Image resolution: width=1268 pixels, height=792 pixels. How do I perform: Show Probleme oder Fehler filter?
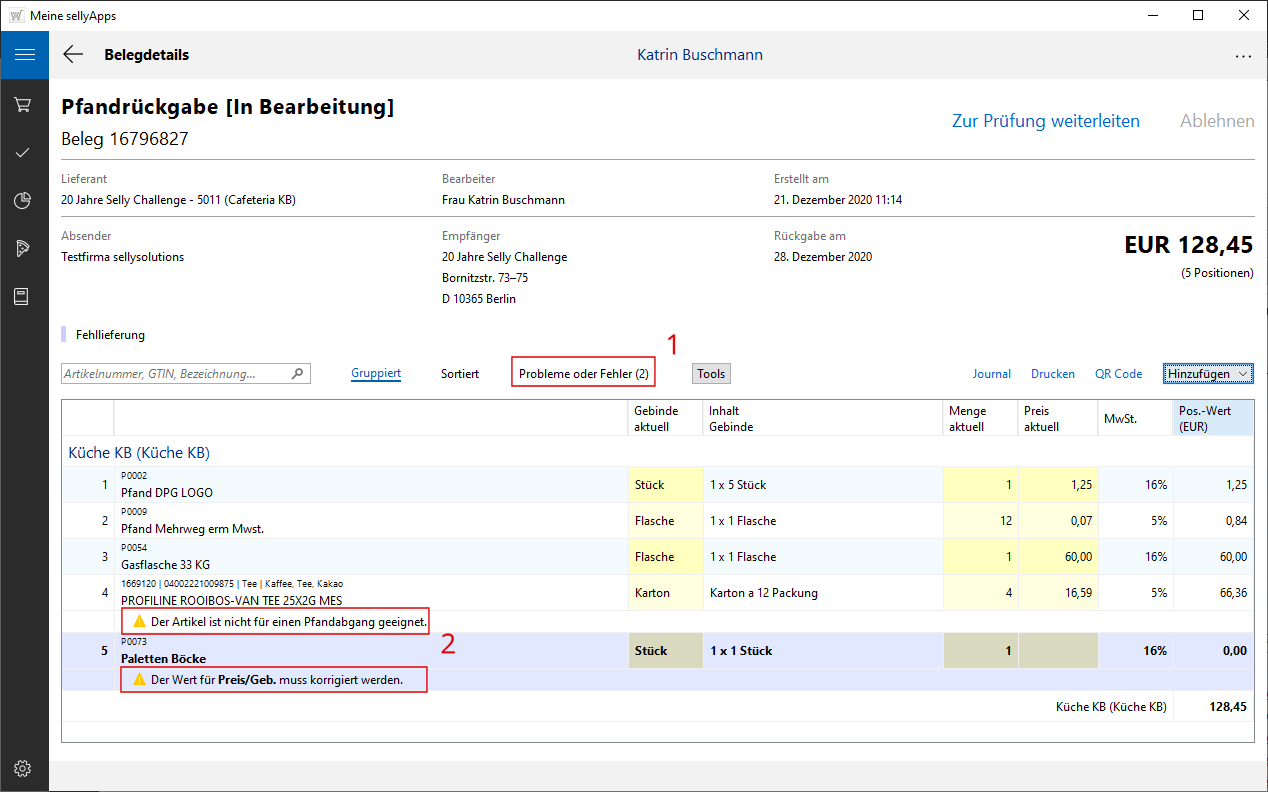(x=583, y=374)
